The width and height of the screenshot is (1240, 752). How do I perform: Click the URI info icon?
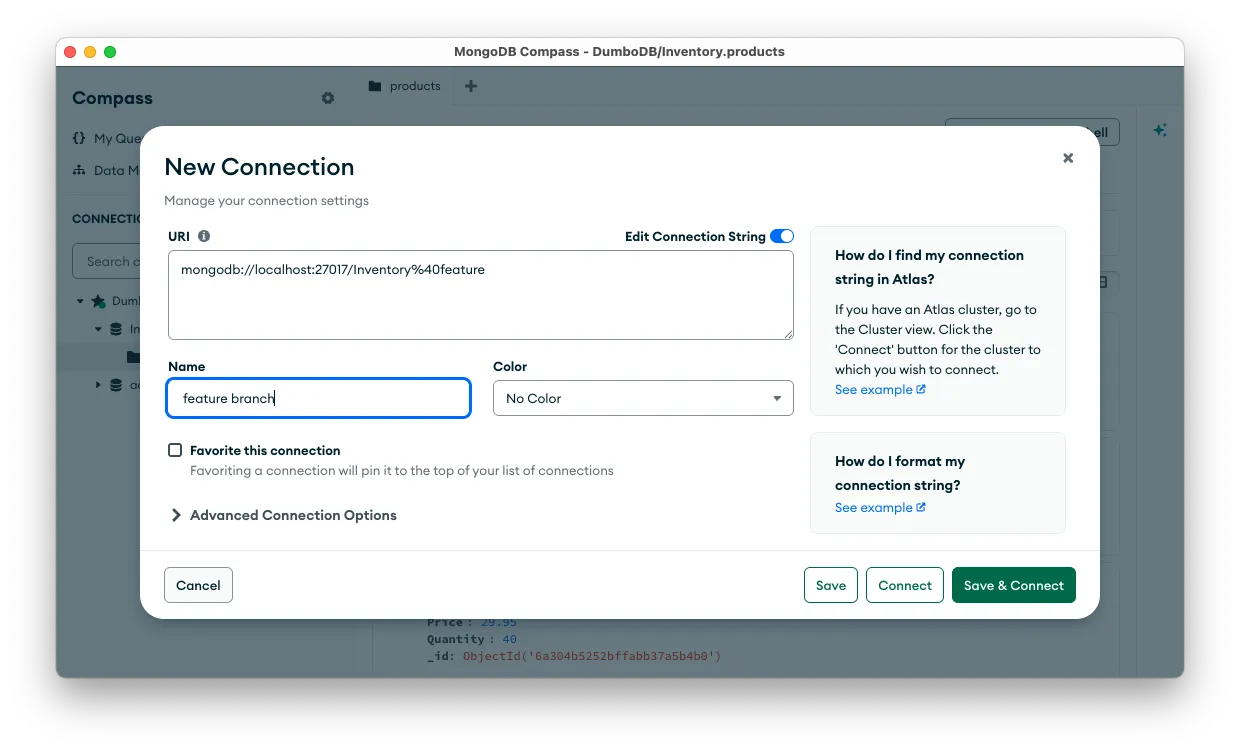coord(204,237)
